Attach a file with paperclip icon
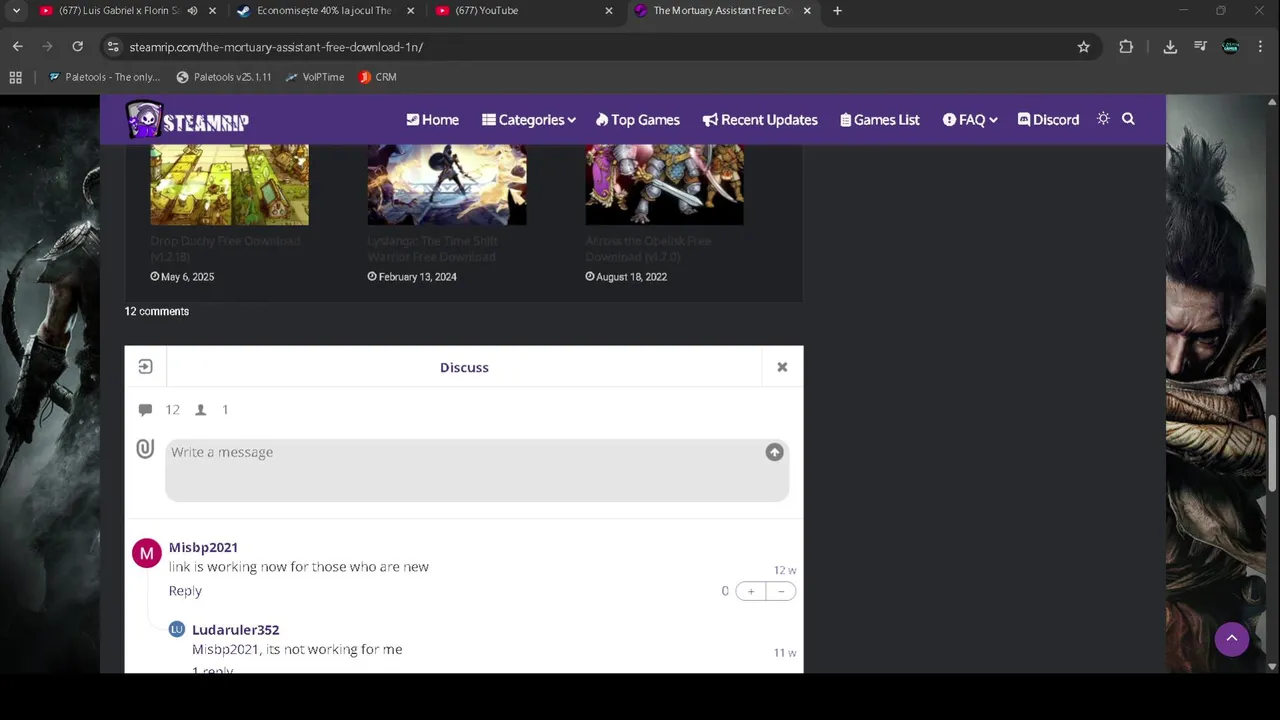This screenshot has width=1280, height=720. tap(145, 449)
